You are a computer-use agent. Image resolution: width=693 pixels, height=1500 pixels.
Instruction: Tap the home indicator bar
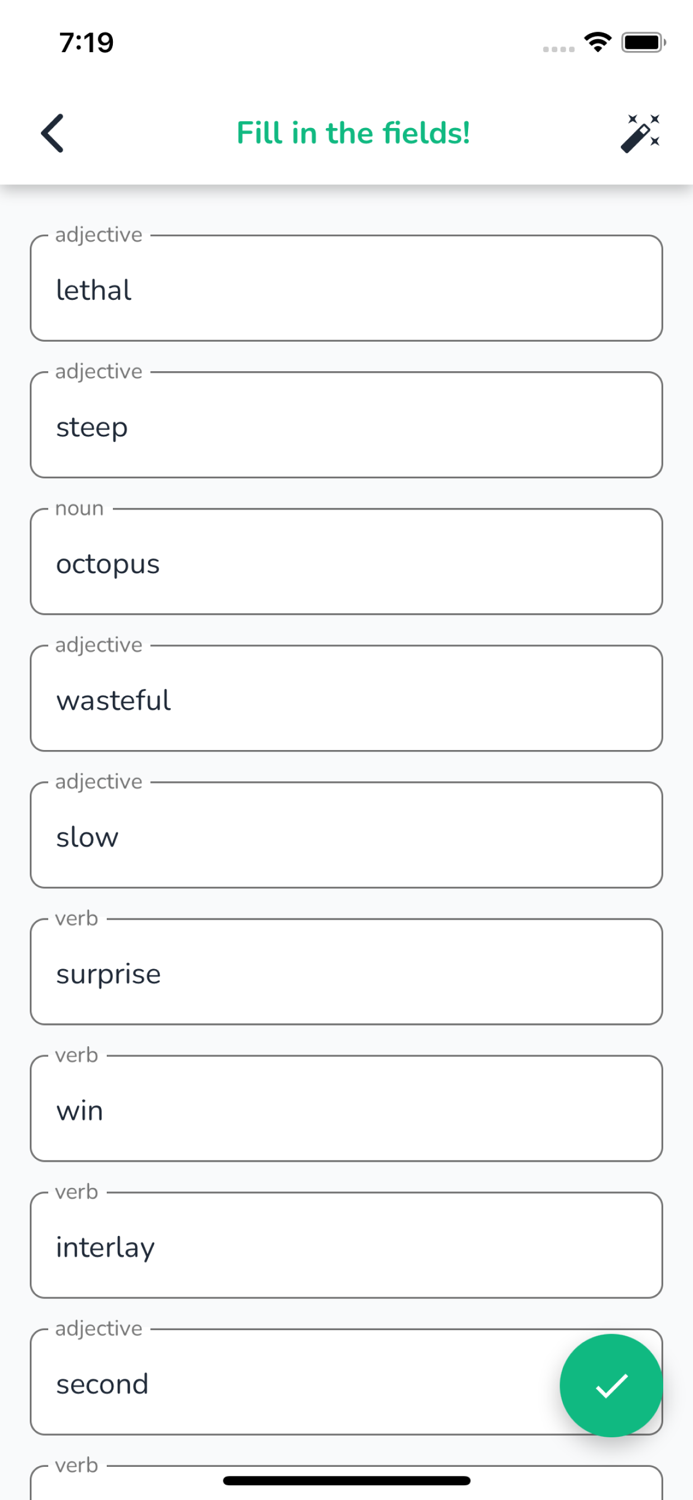tap(346, 1480)
